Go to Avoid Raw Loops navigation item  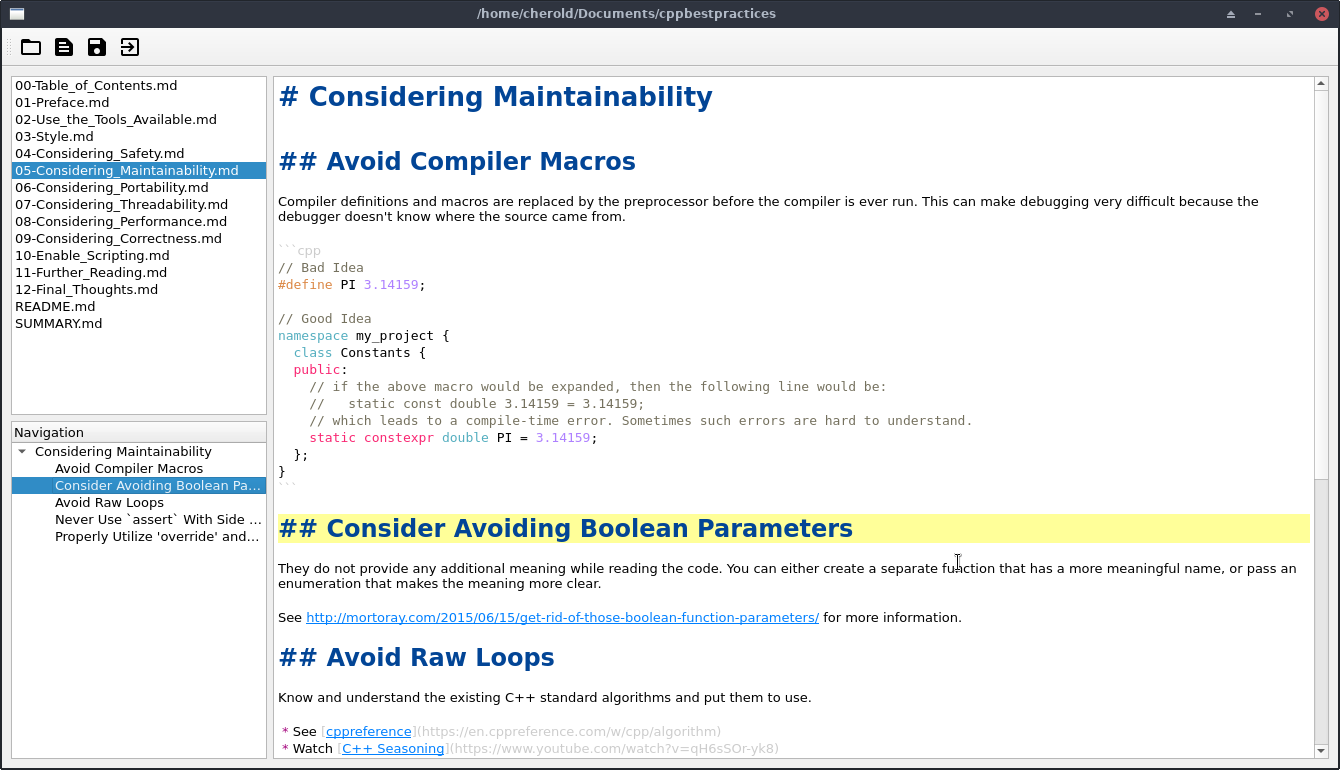[x=109, y=503]
